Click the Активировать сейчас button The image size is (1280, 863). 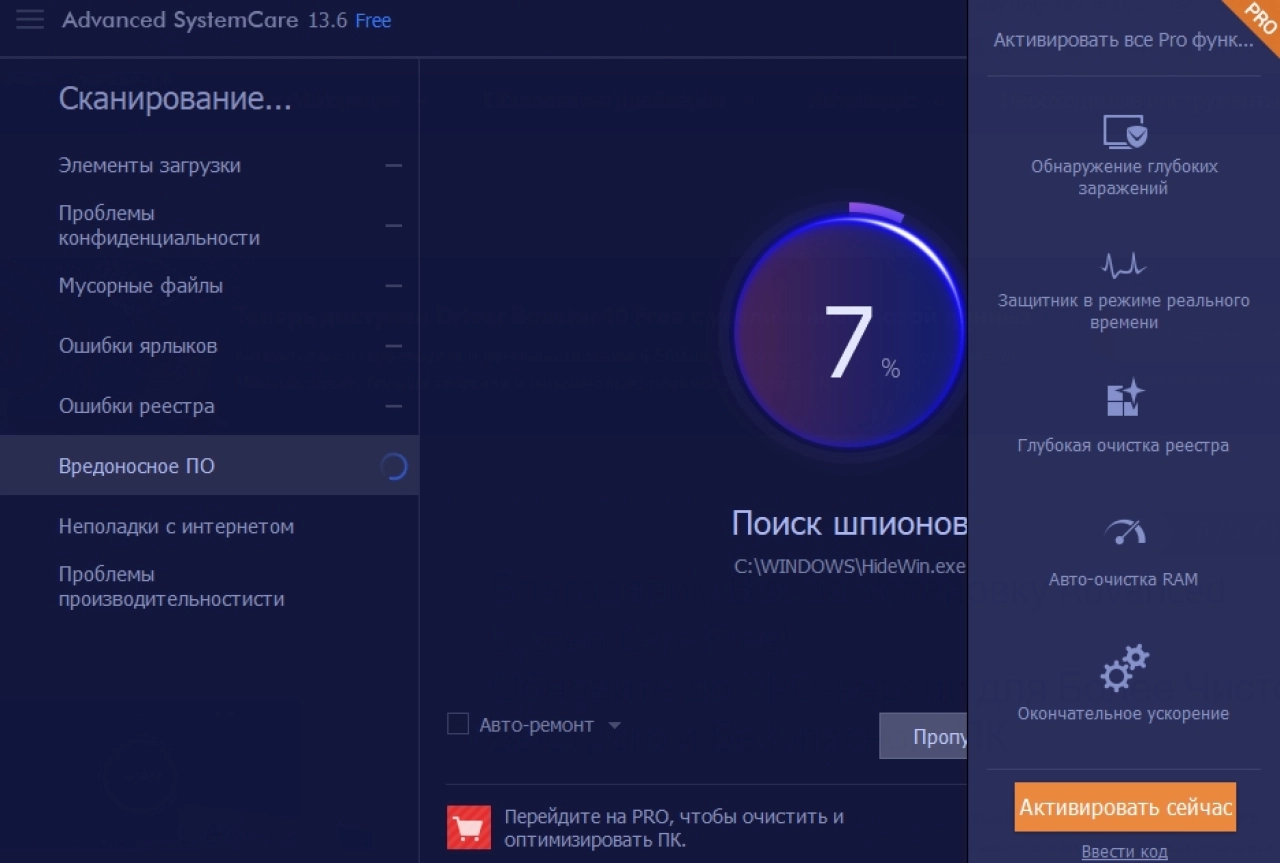click(1125, 807)
